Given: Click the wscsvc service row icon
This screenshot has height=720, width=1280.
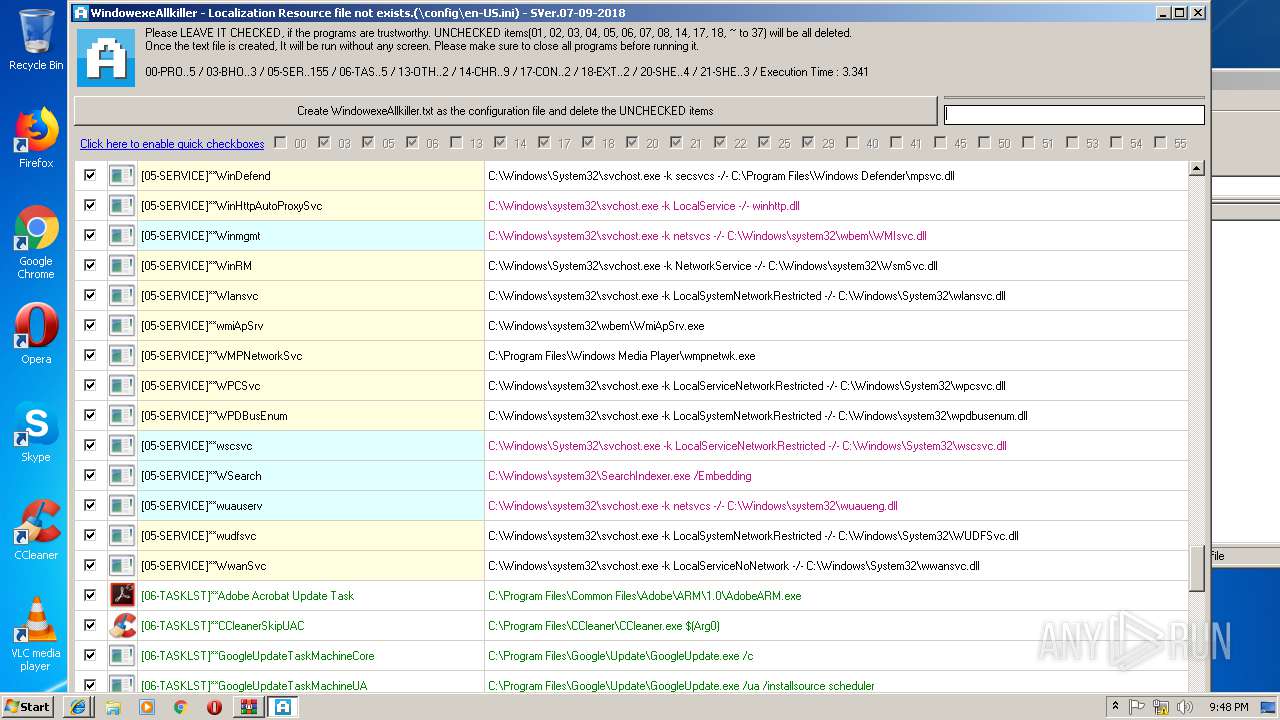Looking at the screenshot, I should click(x=122, y=445).
